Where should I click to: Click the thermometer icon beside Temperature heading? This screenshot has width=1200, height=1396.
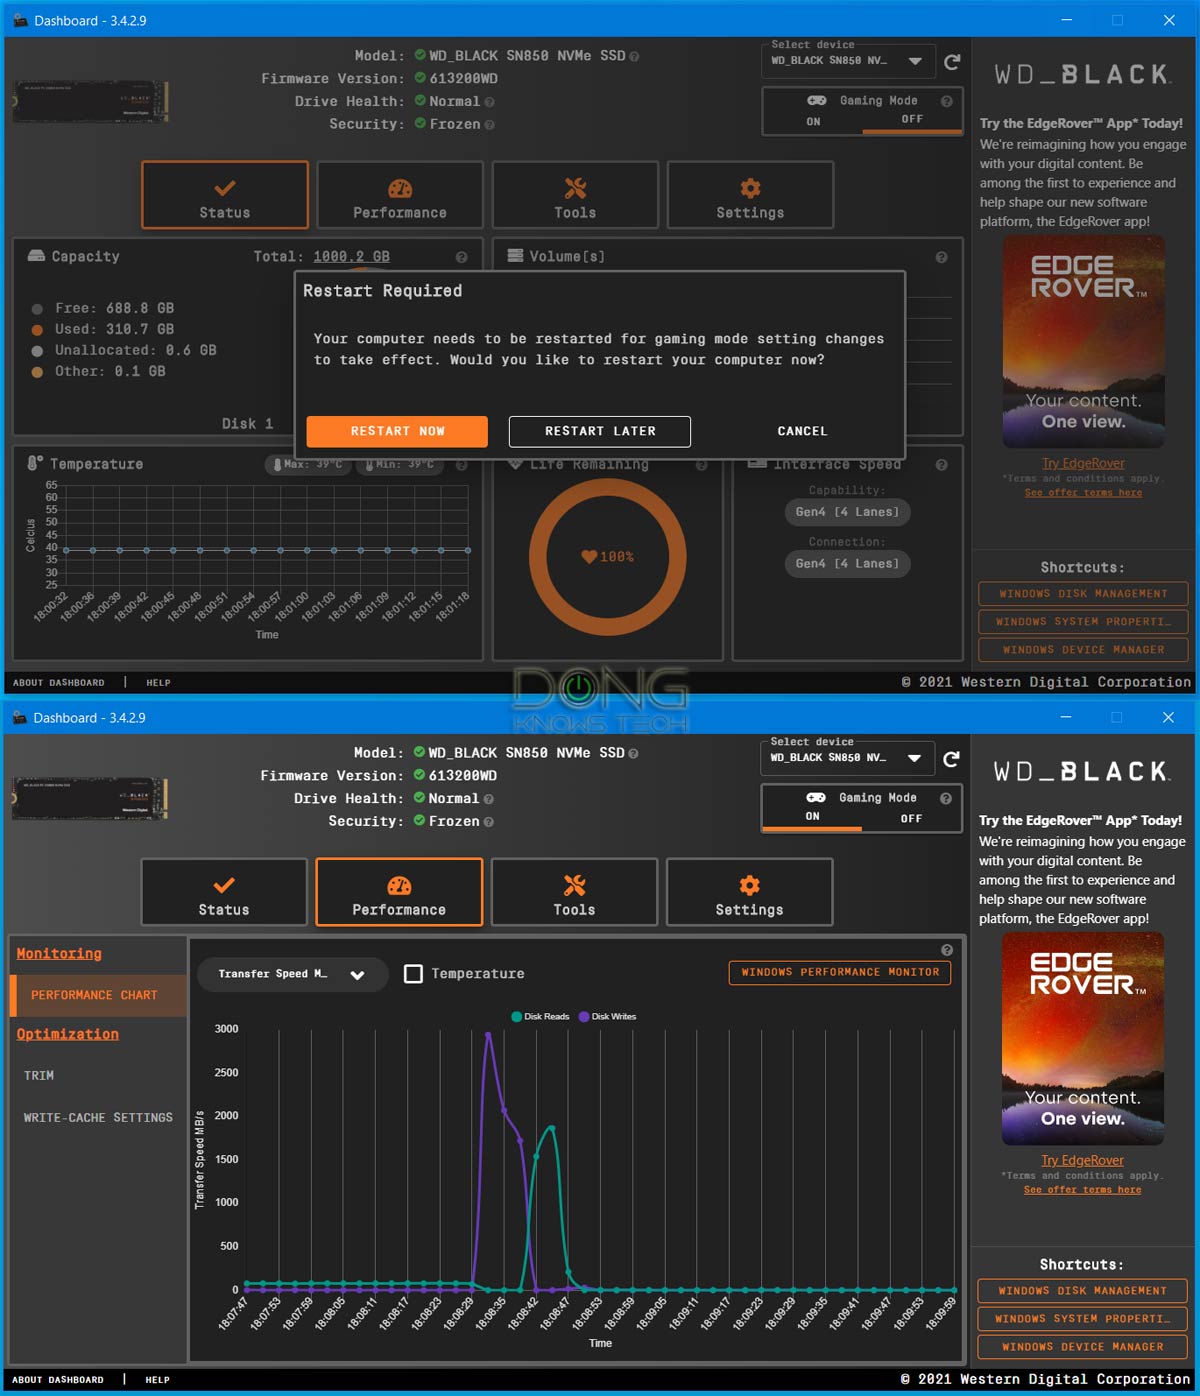(x=35, y=463)
